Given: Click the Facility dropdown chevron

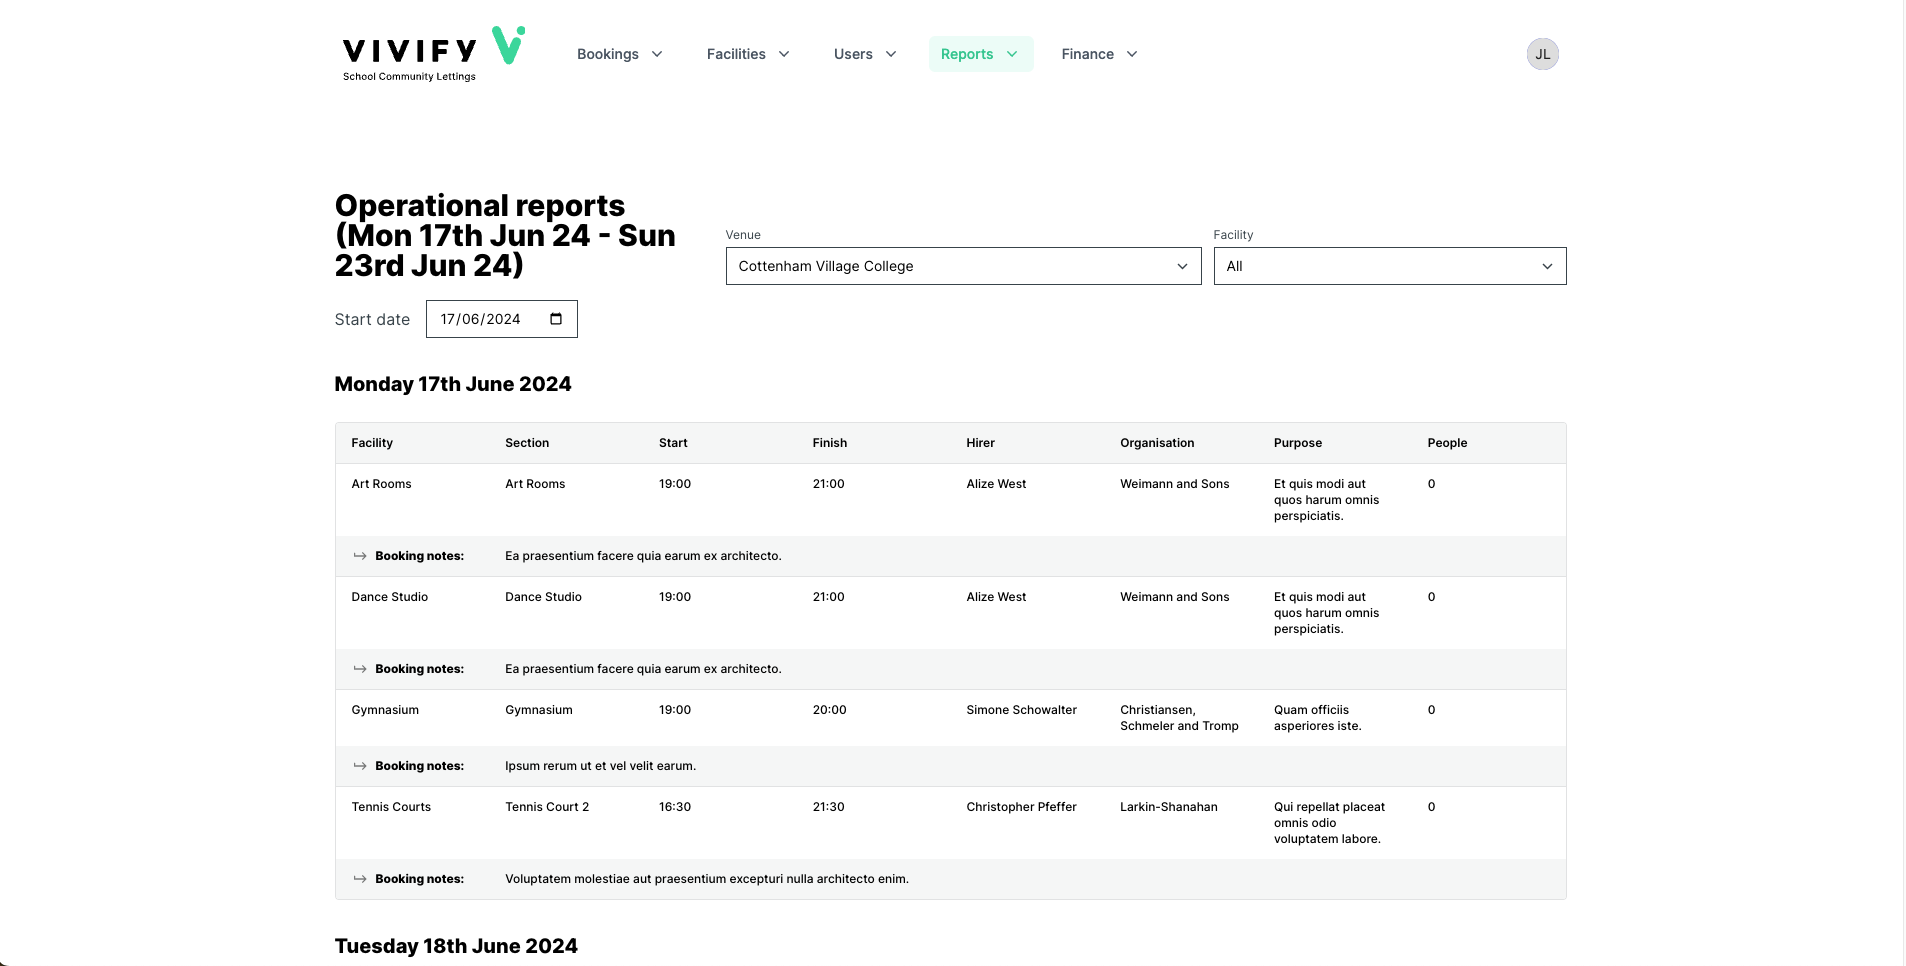Looking at the screenshot, I should click(x=1546, y=266).
